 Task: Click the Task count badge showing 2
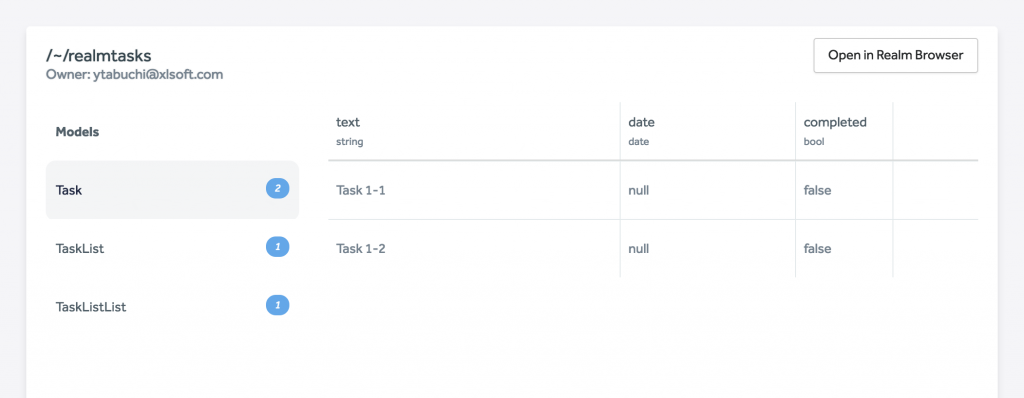point(278,189)
